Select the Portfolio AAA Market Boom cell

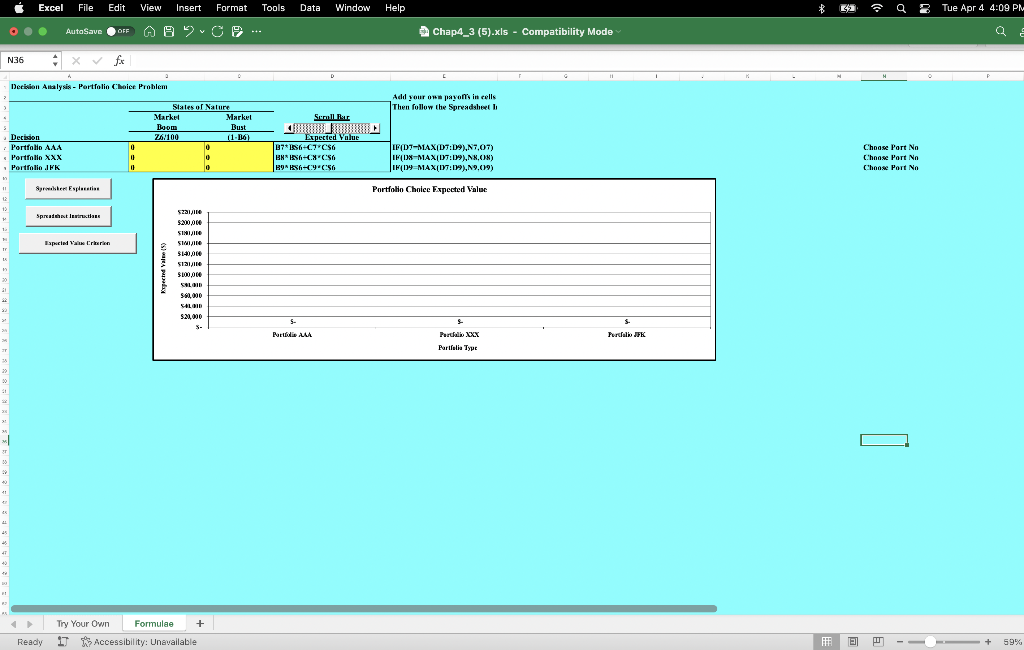click(x=167, y=147)
